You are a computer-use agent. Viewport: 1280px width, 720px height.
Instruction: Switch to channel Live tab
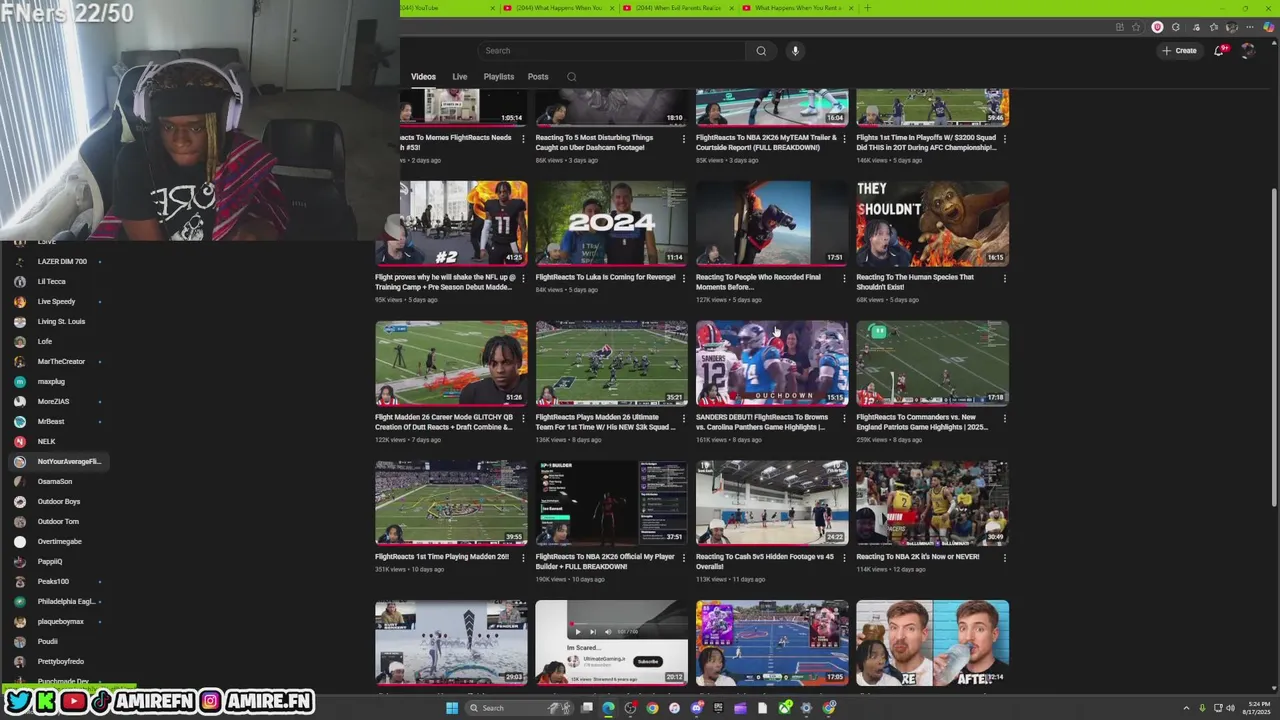pyautogui.click(x=459, y=77)
